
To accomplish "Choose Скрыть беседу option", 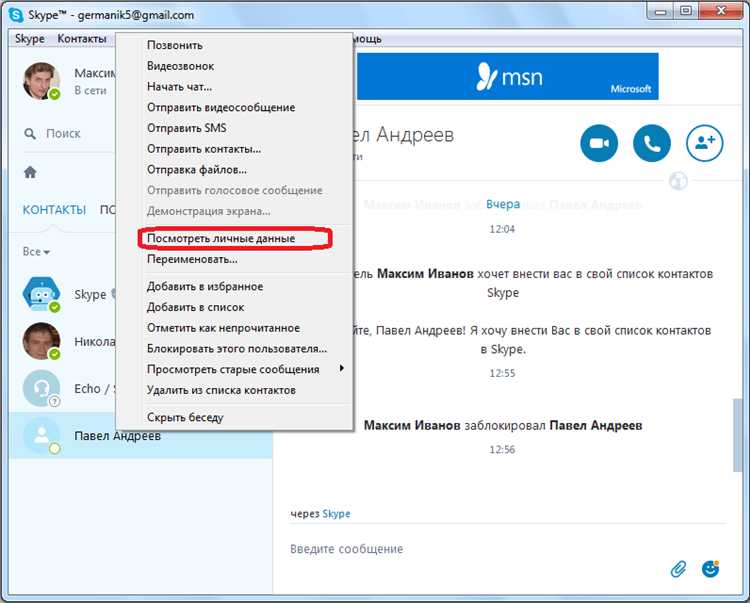I will [x=185, y=417].
